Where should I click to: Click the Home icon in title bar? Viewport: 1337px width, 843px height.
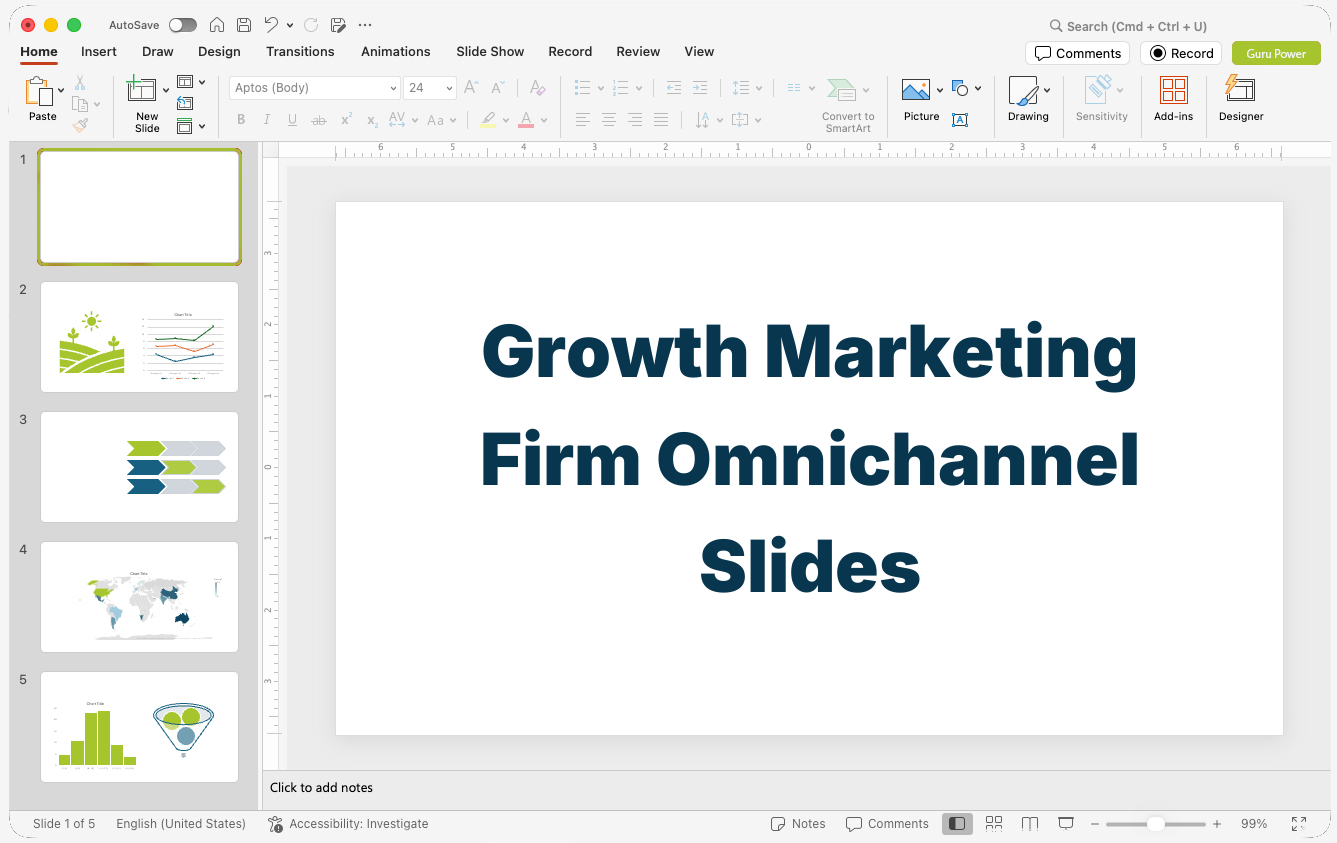[x=216, y=25]
